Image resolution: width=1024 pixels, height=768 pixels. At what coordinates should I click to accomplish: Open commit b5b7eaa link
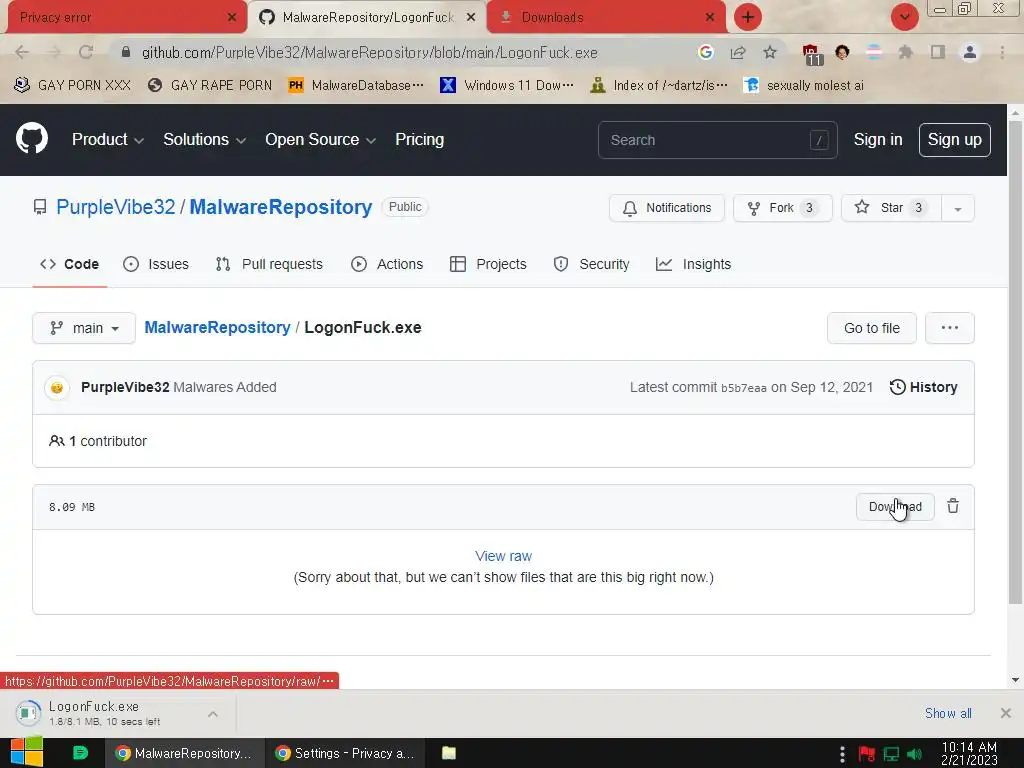click(x=743, y=388)
